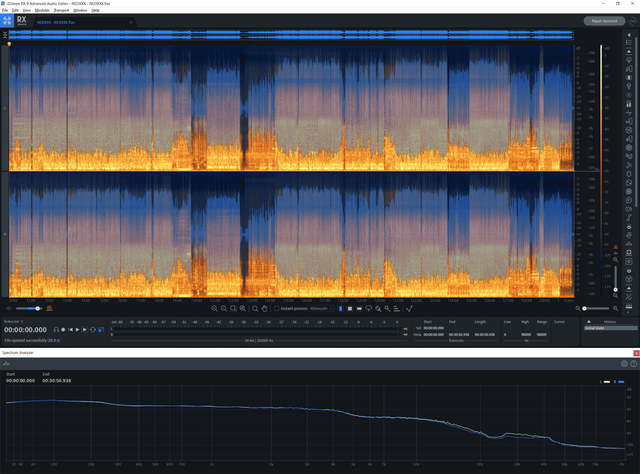Collapse the History panel arrow
Screen dimensions: 640x474
point(589,322)
